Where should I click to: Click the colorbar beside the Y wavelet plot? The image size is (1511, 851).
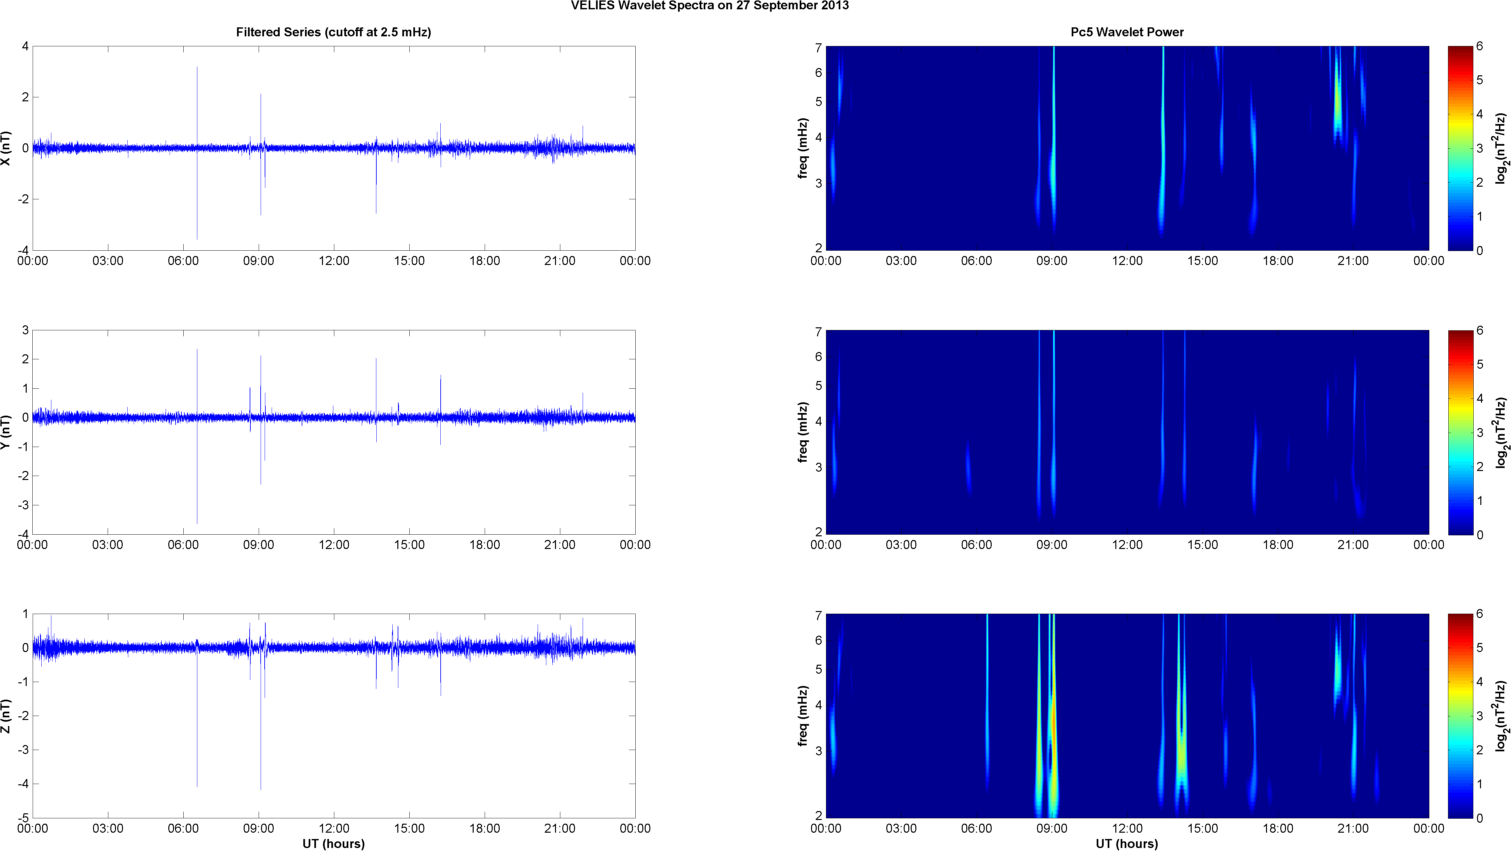[1460, 432]
